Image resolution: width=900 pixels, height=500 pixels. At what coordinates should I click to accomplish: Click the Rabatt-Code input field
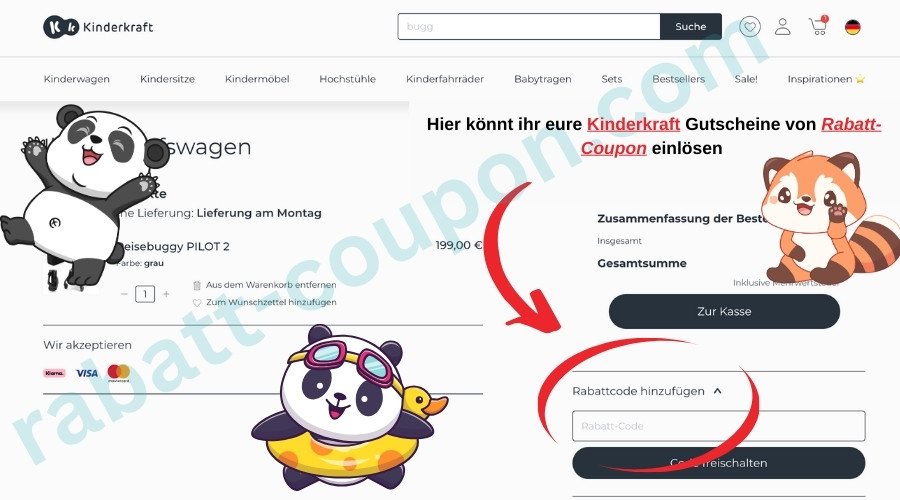(719, 426)
